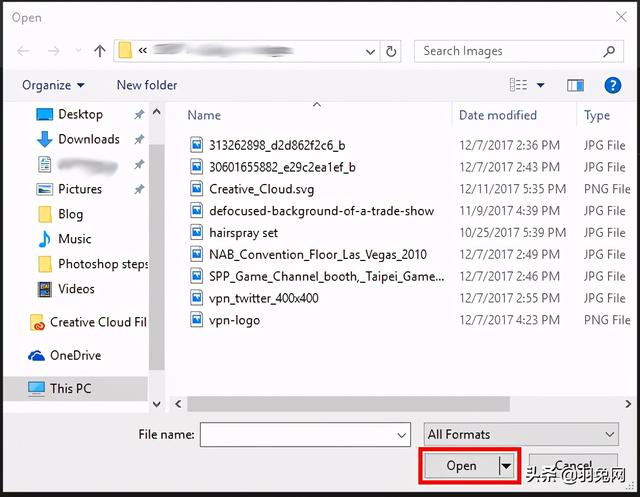Click the Back navigation arrow
Image resolution: width=640 pixels, height=497 pixels.
pos(23,51)
